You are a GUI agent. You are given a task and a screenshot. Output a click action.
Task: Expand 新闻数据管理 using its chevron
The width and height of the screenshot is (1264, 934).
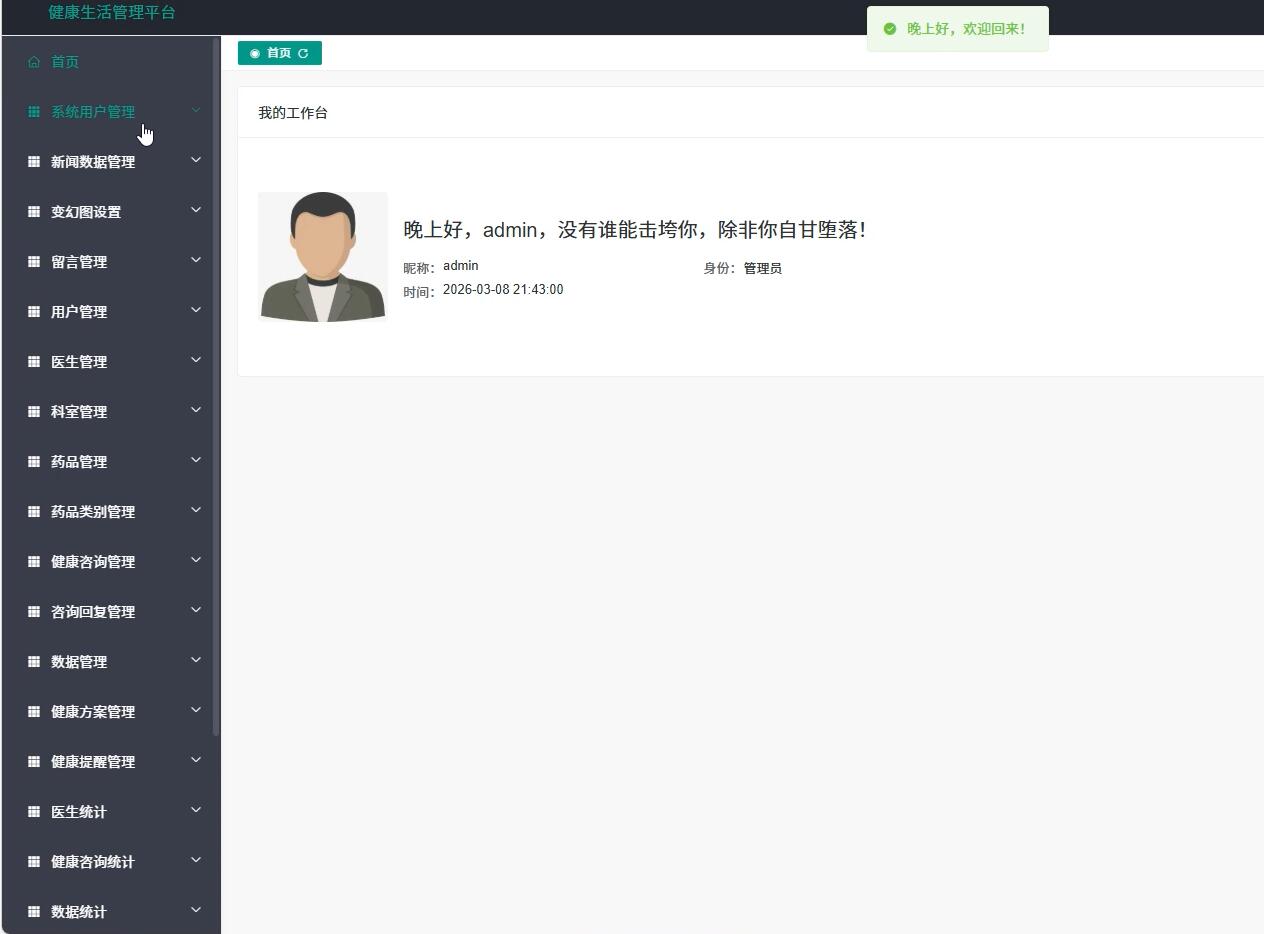(196, 160)
